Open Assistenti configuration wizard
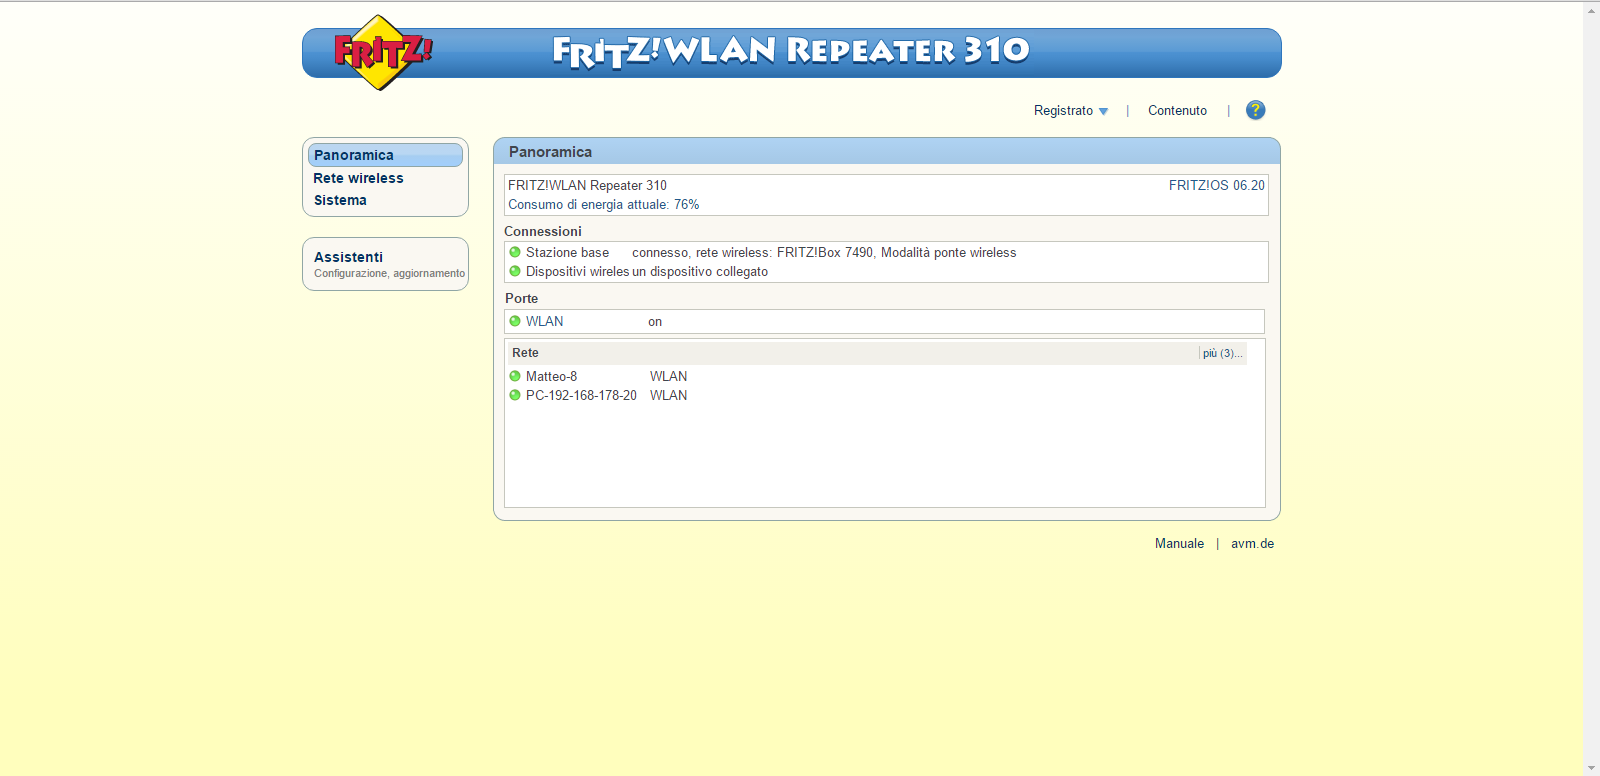The height and width of the screenshot is (776, 1600). coord(348,257)
